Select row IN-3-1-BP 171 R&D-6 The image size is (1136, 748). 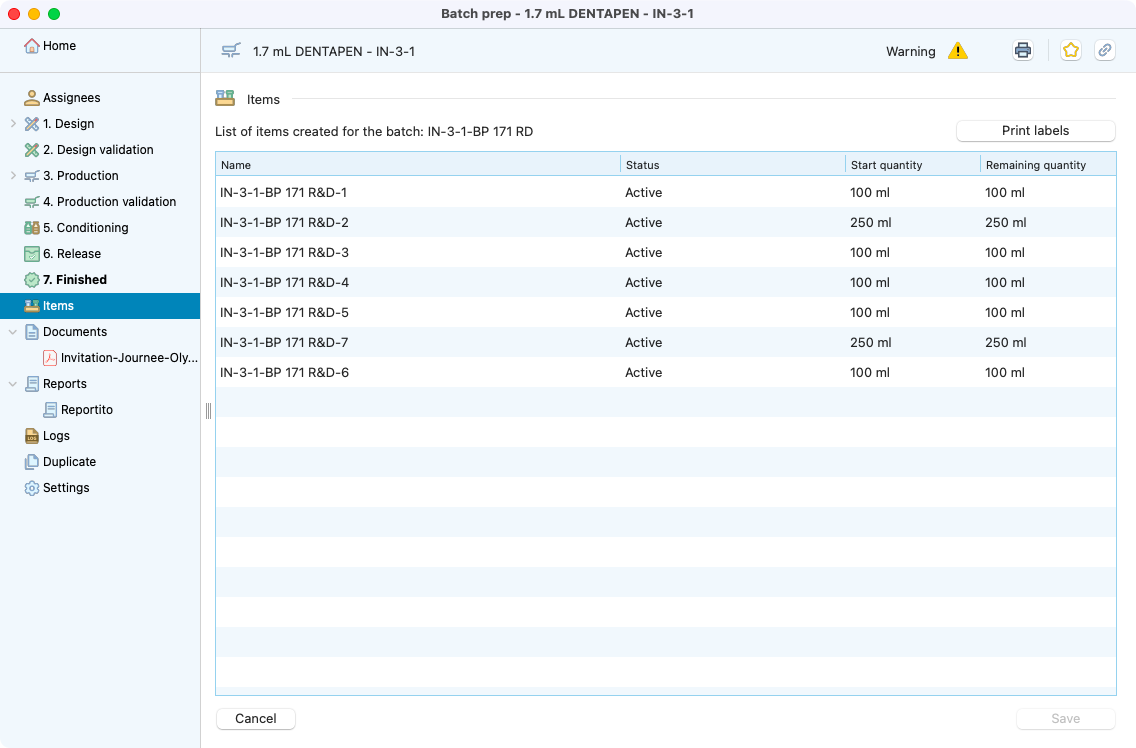(x=666, y=373)
